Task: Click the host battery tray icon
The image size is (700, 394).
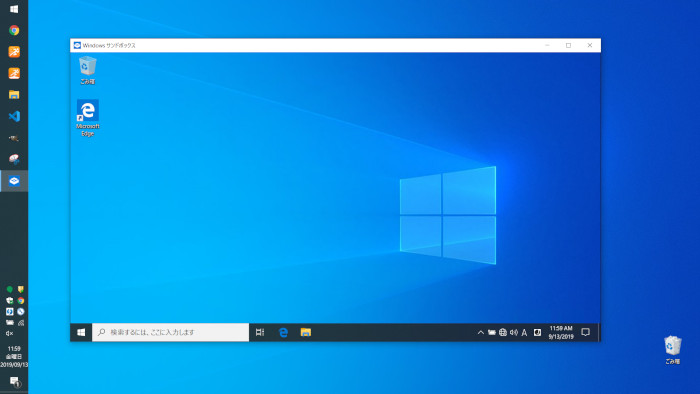Action: (x=9, y=322)
